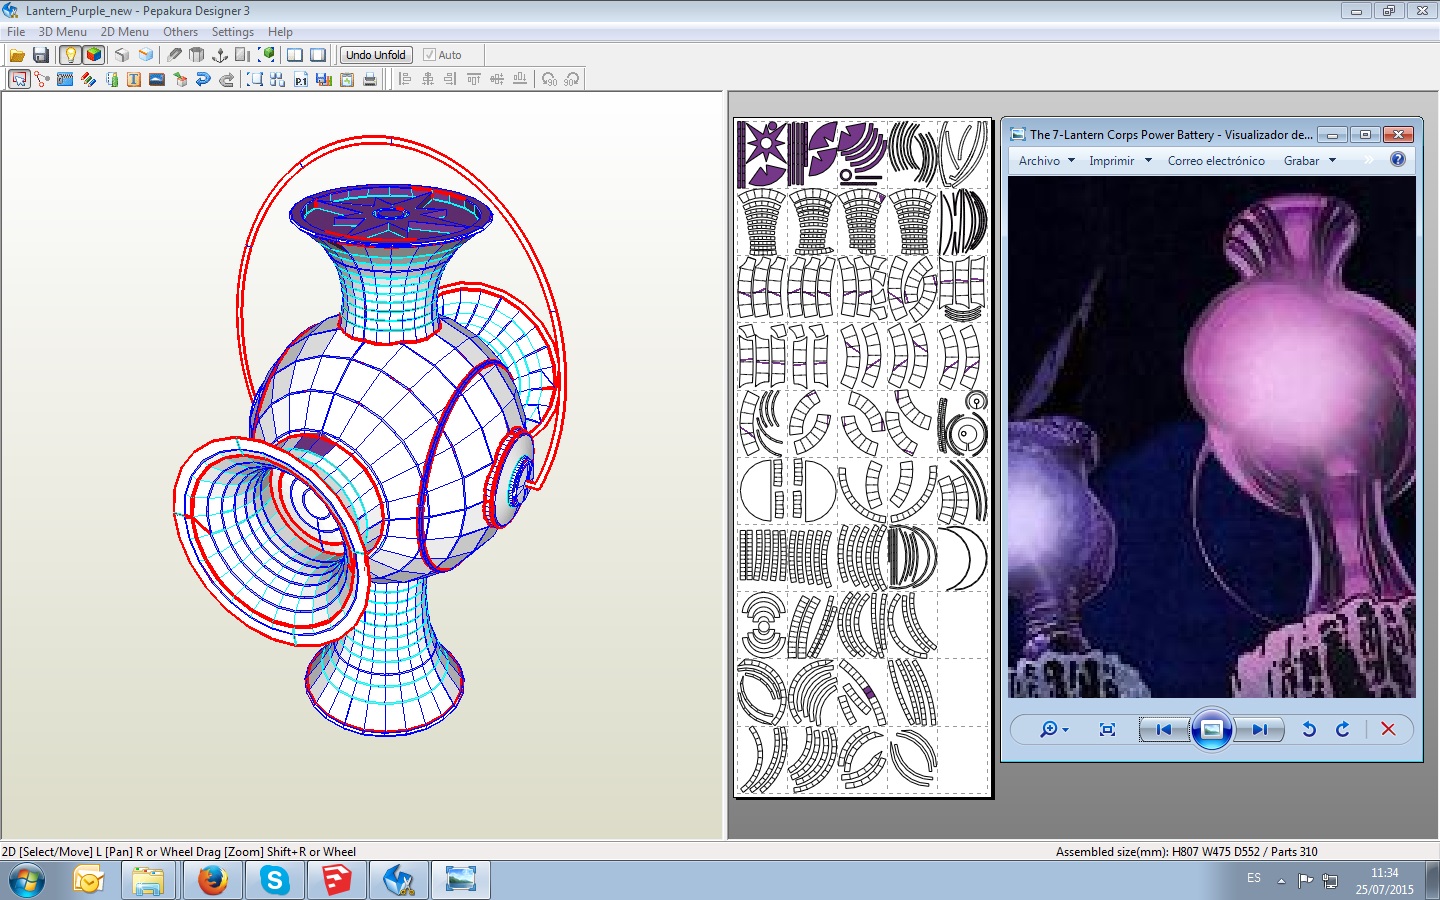Click the blue curved rotate arrow tool
The image size is (1440, 900).
pos(203,79)
